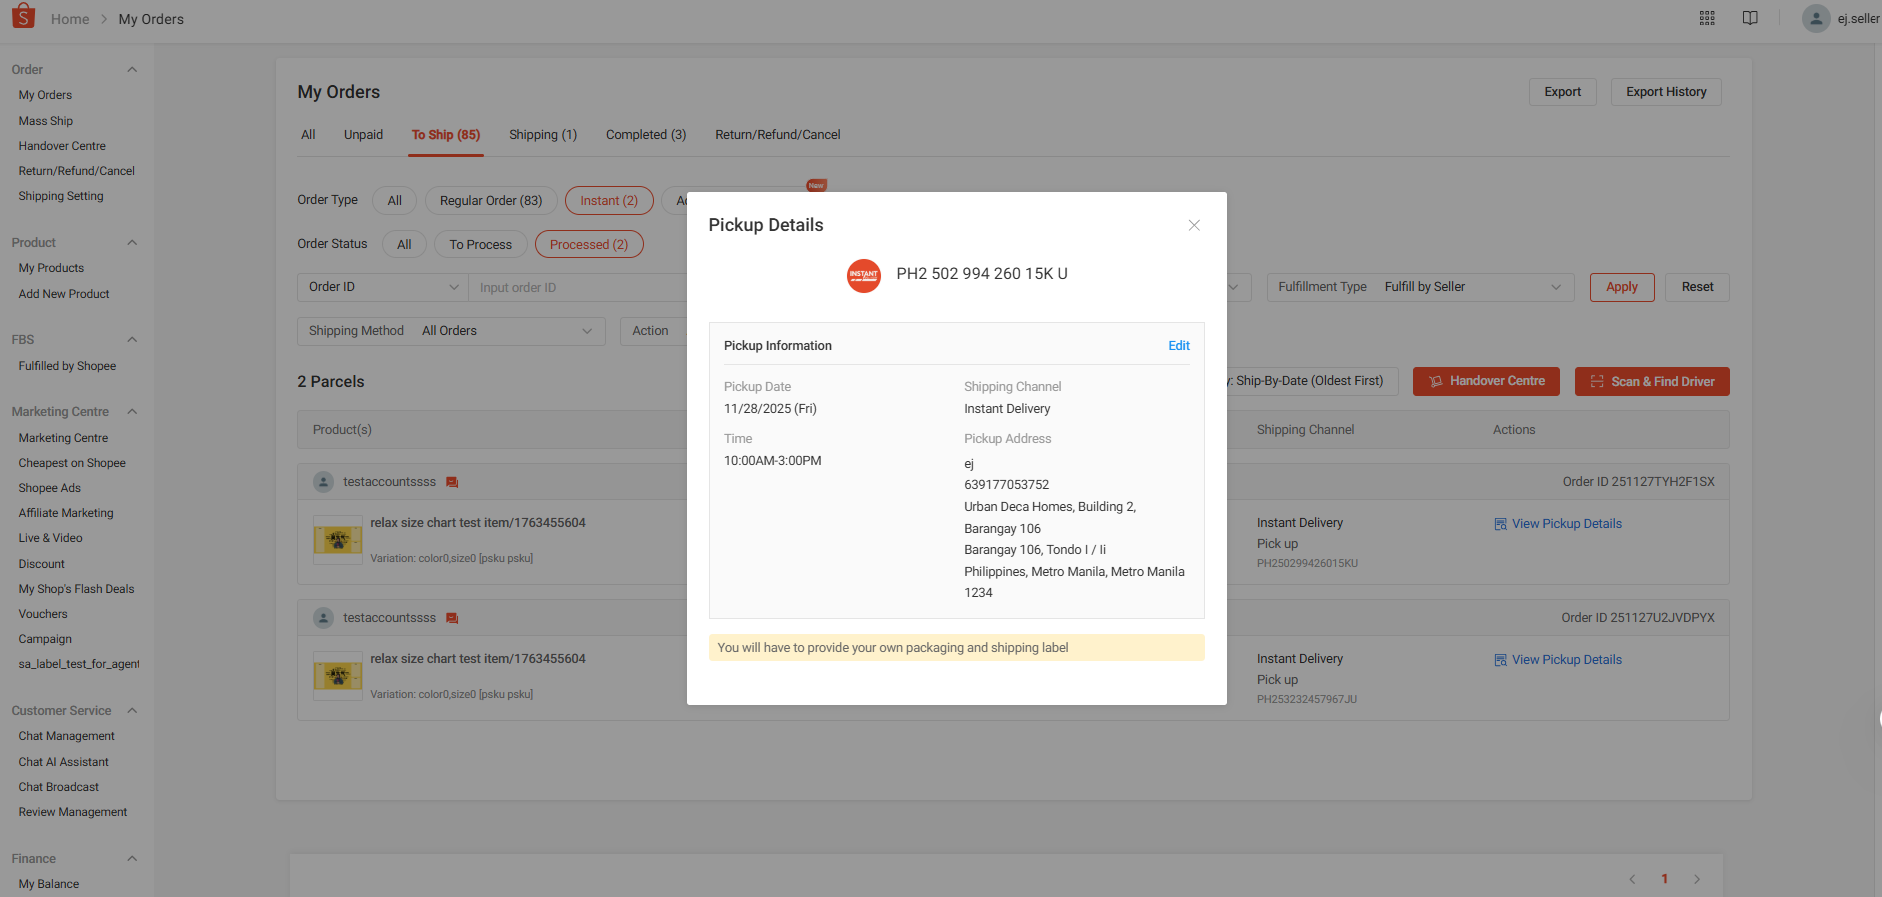Screen dimensions: 1882x897
Task: Open the apps grid icon
Action: pos(1707,18)
